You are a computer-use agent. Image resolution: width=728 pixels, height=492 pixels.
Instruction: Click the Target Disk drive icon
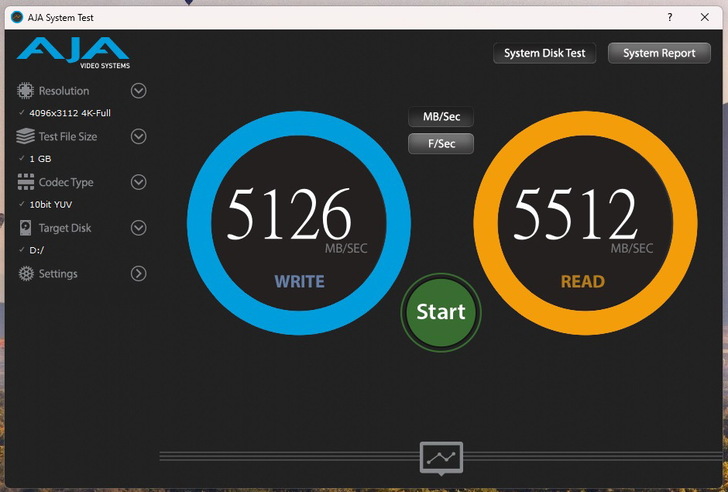pyautogui.click(x=26, y=228)
